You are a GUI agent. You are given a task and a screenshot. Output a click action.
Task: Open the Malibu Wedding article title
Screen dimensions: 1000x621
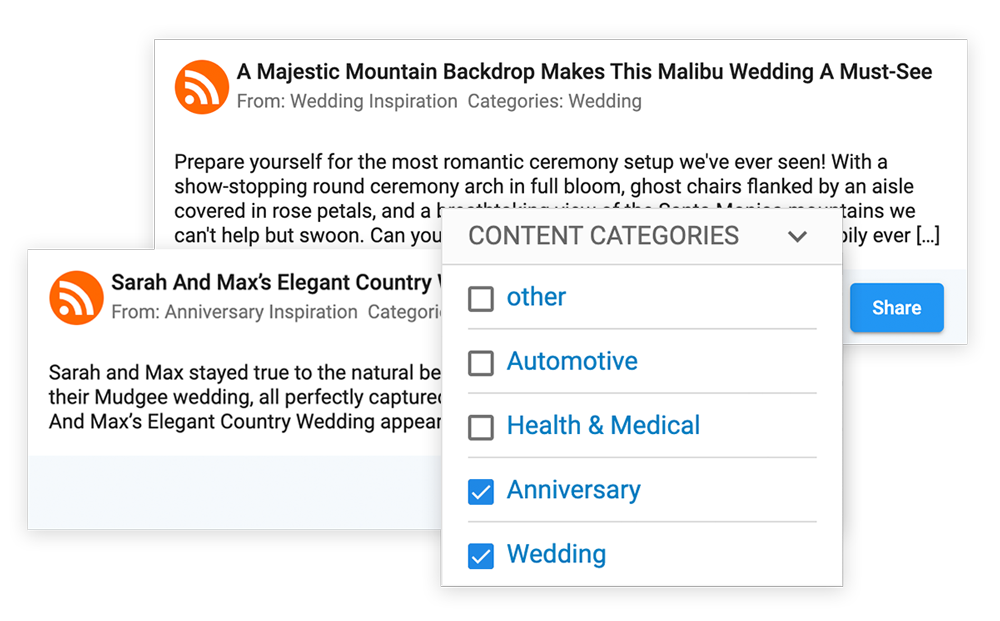[584, 72]
